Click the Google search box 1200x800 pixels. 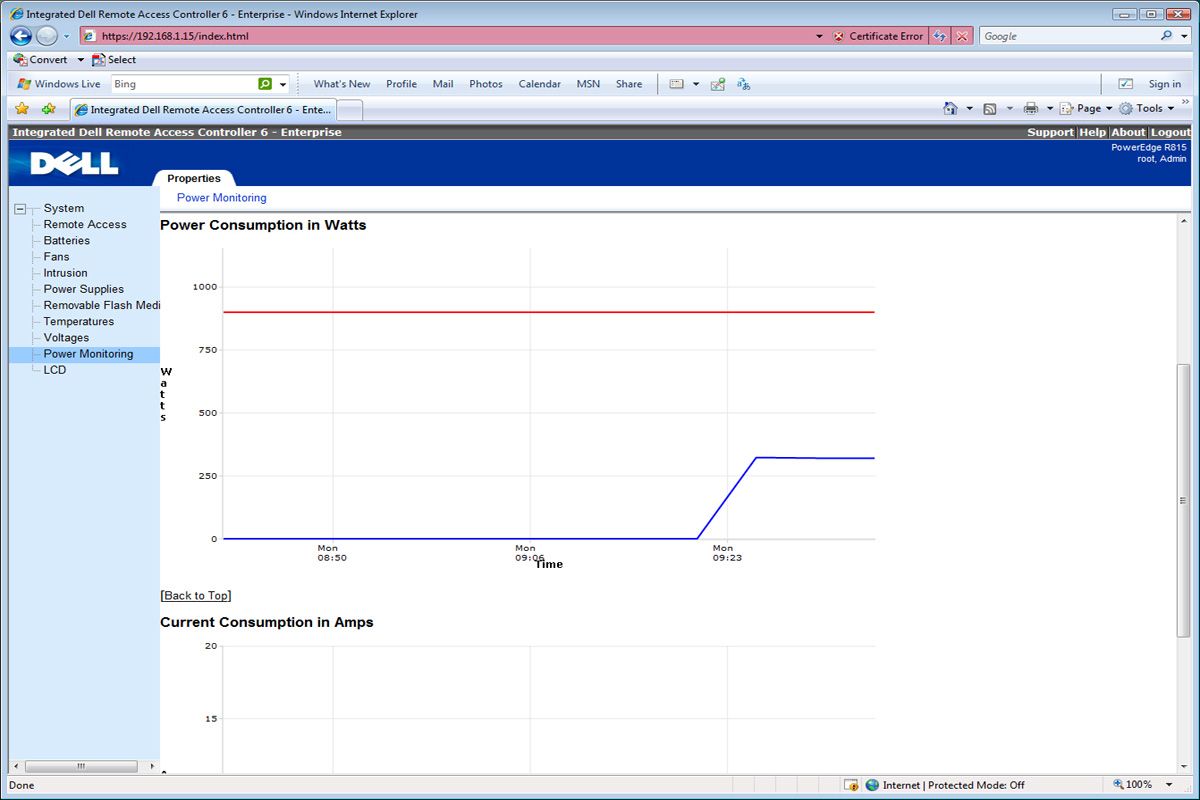tap(1067, 36)
